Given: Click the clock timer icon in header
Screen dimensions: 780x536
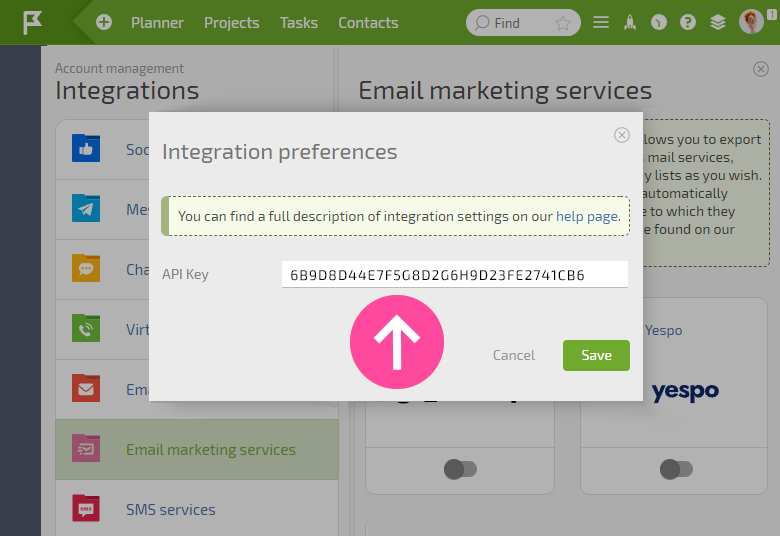Looking at the screenshot, I should [659, 22].
